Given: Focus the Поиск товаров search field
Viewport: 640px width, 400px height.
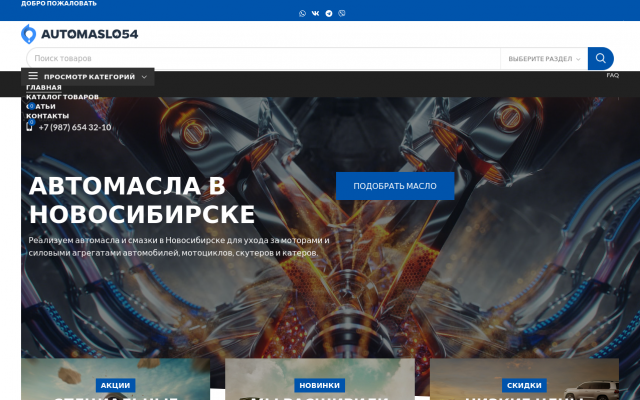Looking at the screenshot, I should click(x=263, y=58).
